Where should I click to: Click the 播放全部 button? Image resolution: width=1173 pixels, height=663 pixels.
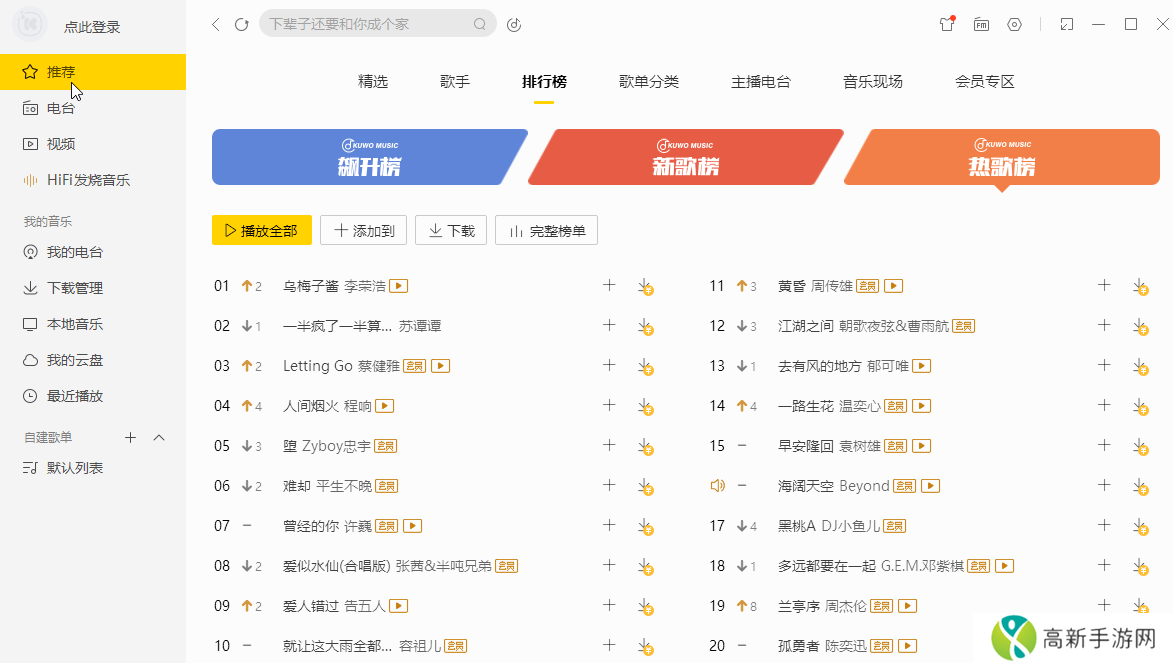(x=261, y=229)
